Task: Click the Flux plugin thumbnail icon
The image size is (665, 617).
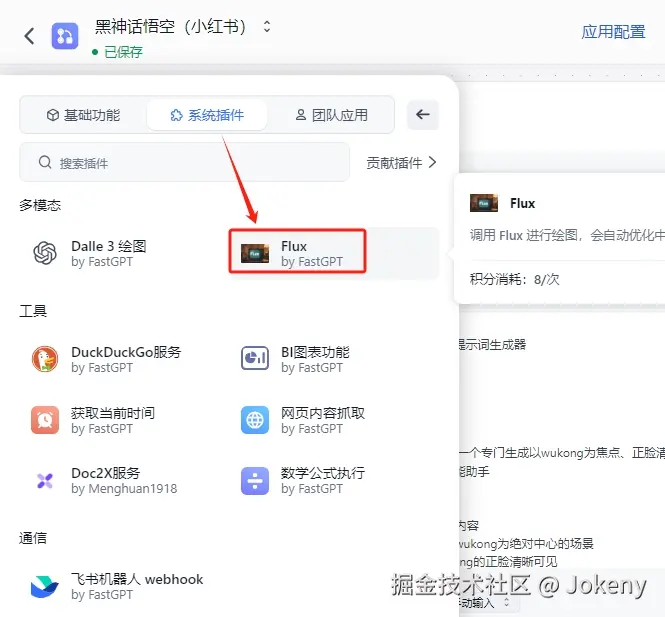Action: pyautogui.click(x=255, y=253)
